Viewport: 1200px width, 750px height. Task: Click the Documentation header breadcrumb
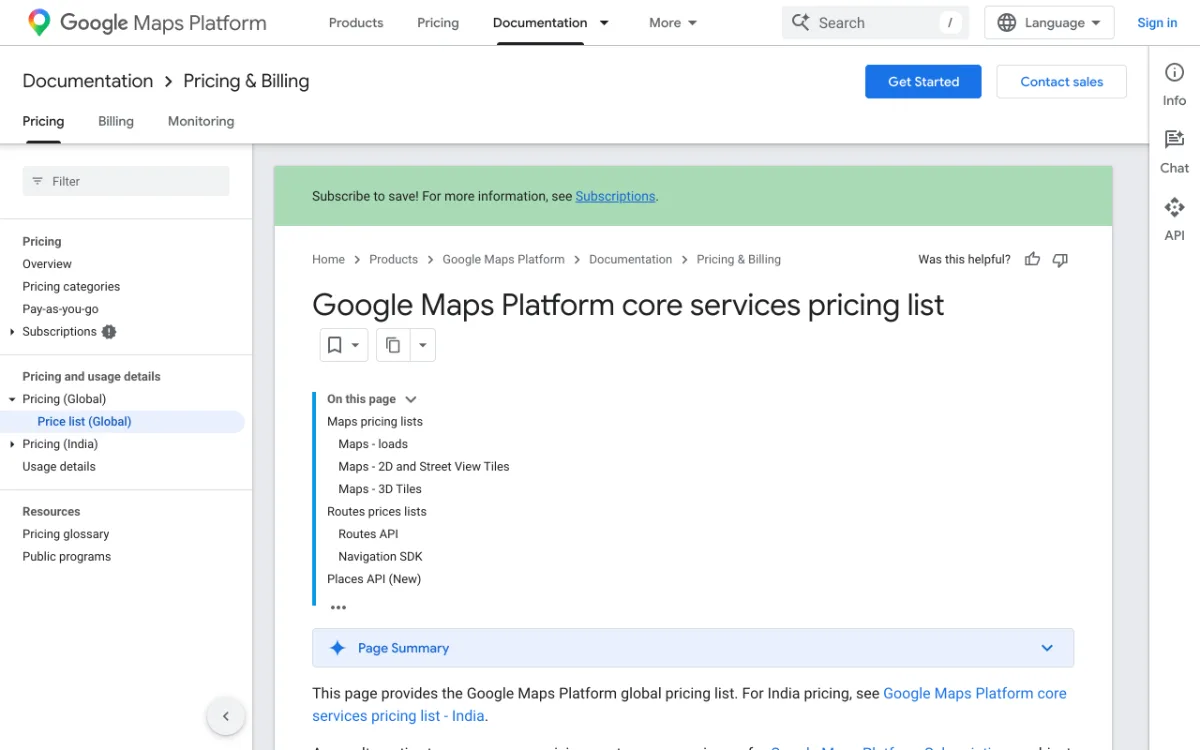point(88,81)
